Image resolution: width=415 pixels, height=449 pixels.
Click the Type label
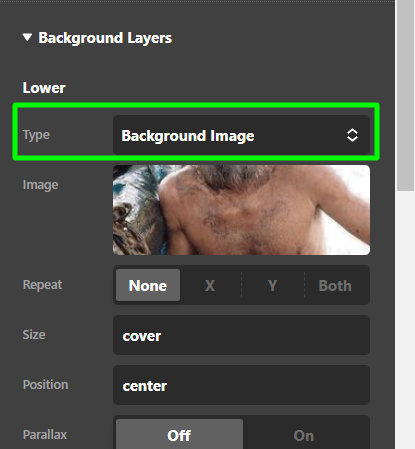click(36, 135)
